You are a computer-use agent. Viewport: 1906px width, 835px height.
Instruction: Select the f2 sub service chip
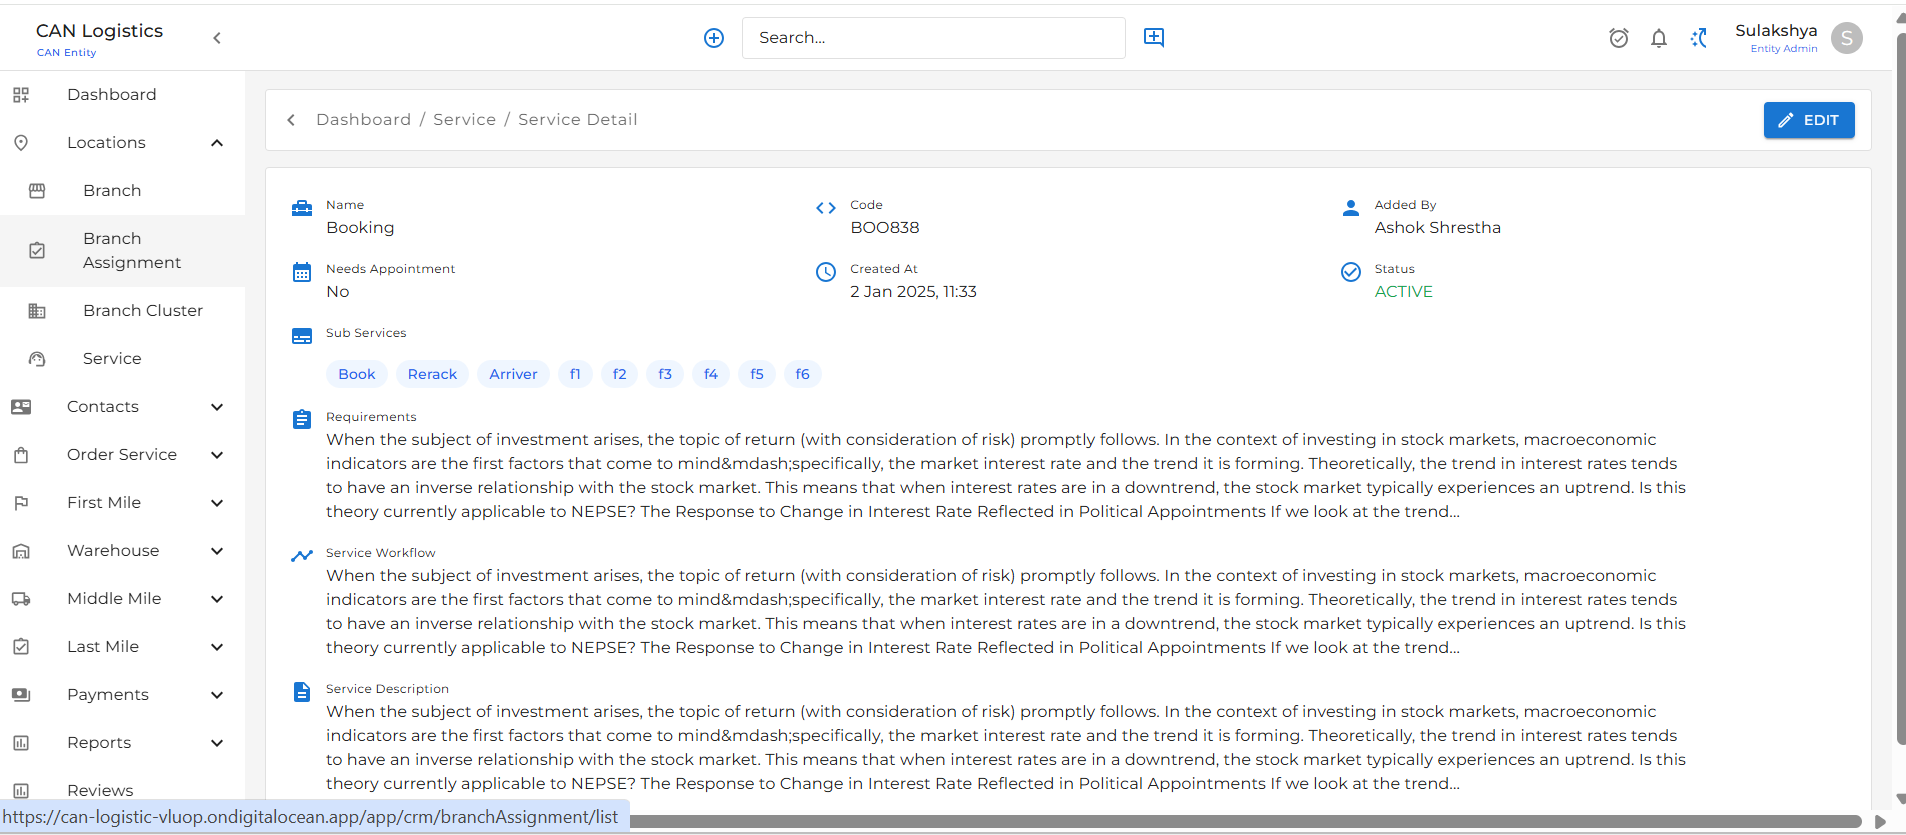(x=619, y=374)
